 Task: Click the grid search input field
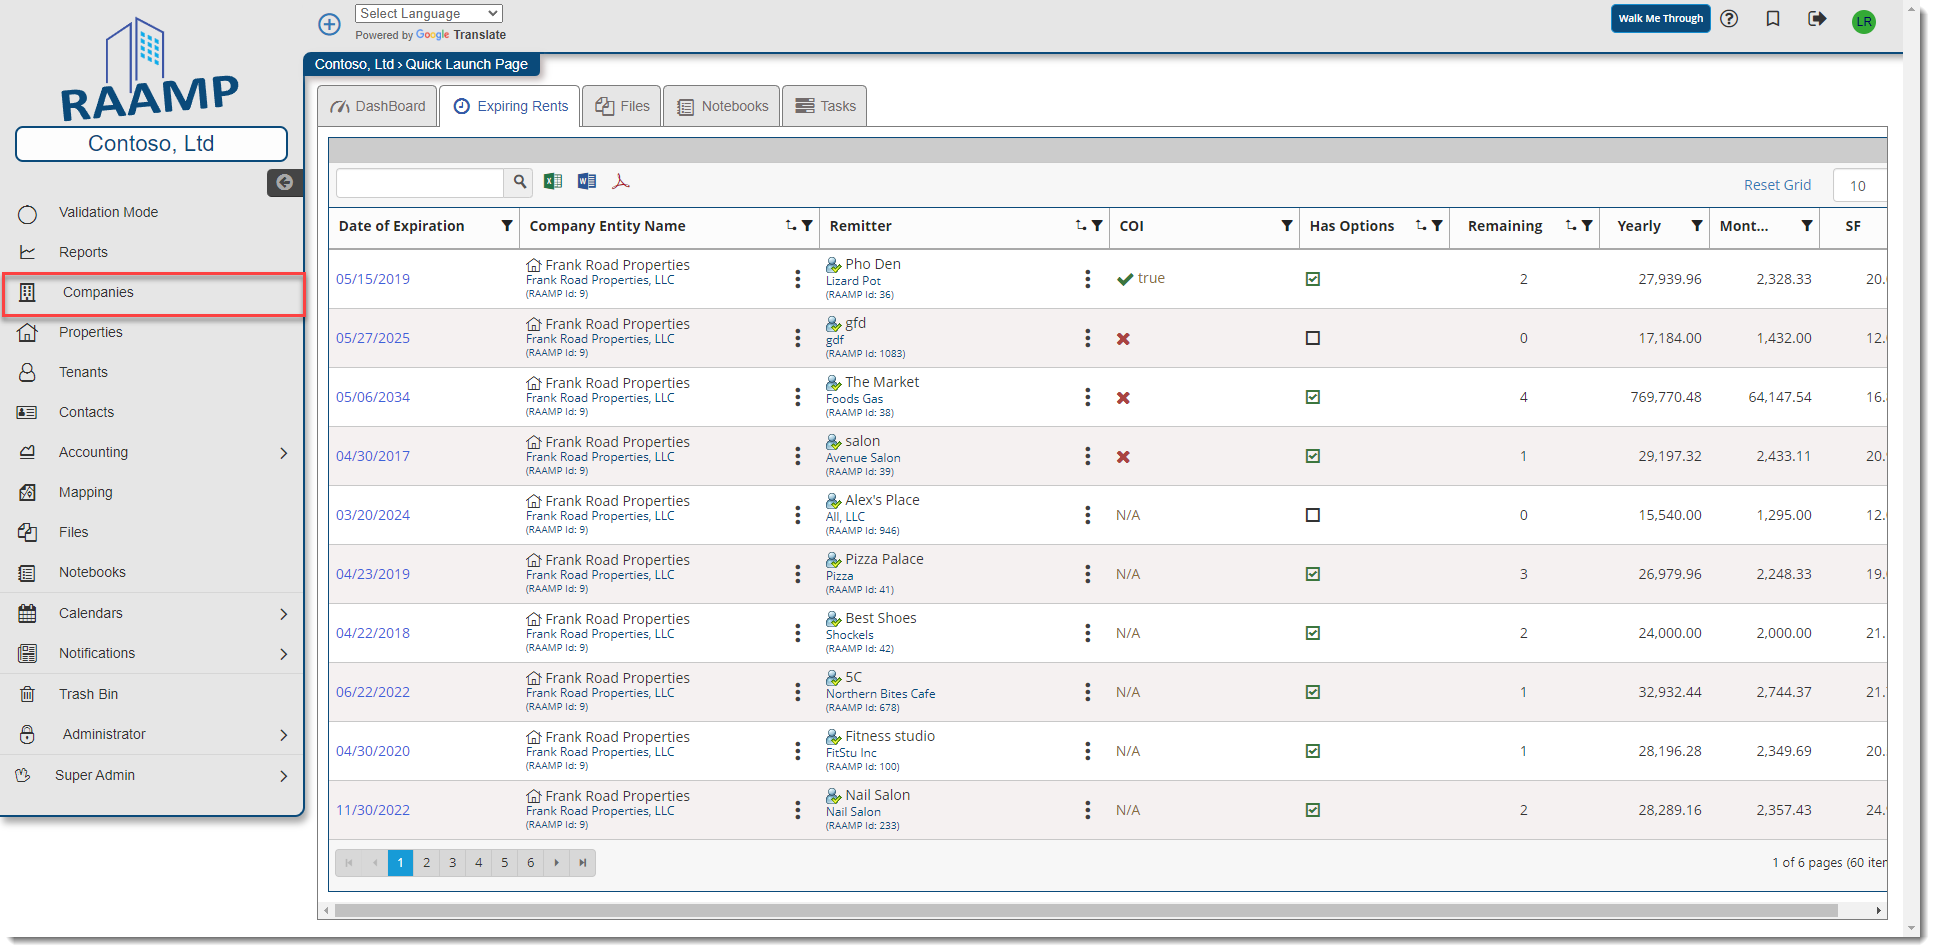click(x=420, y=182)
